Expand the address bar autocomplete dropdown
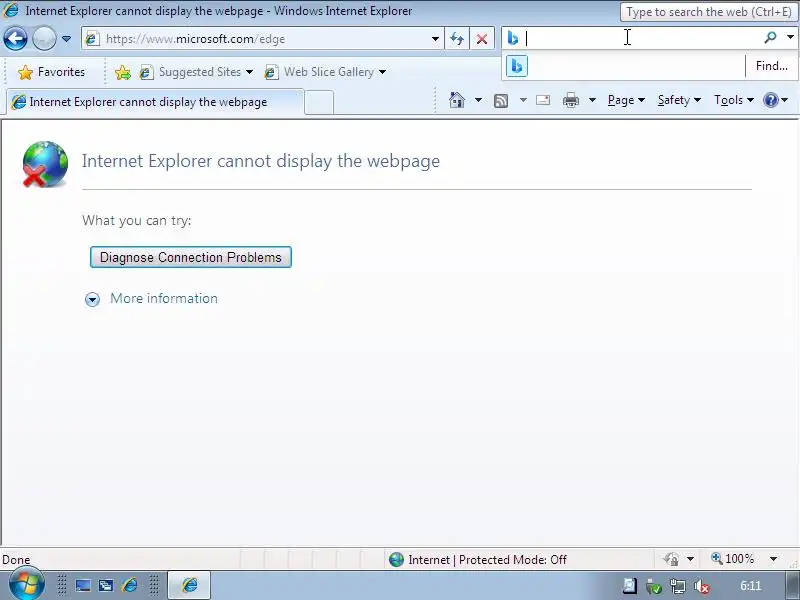The height and width of the screenshot is (600, 800). click(435, 39)
